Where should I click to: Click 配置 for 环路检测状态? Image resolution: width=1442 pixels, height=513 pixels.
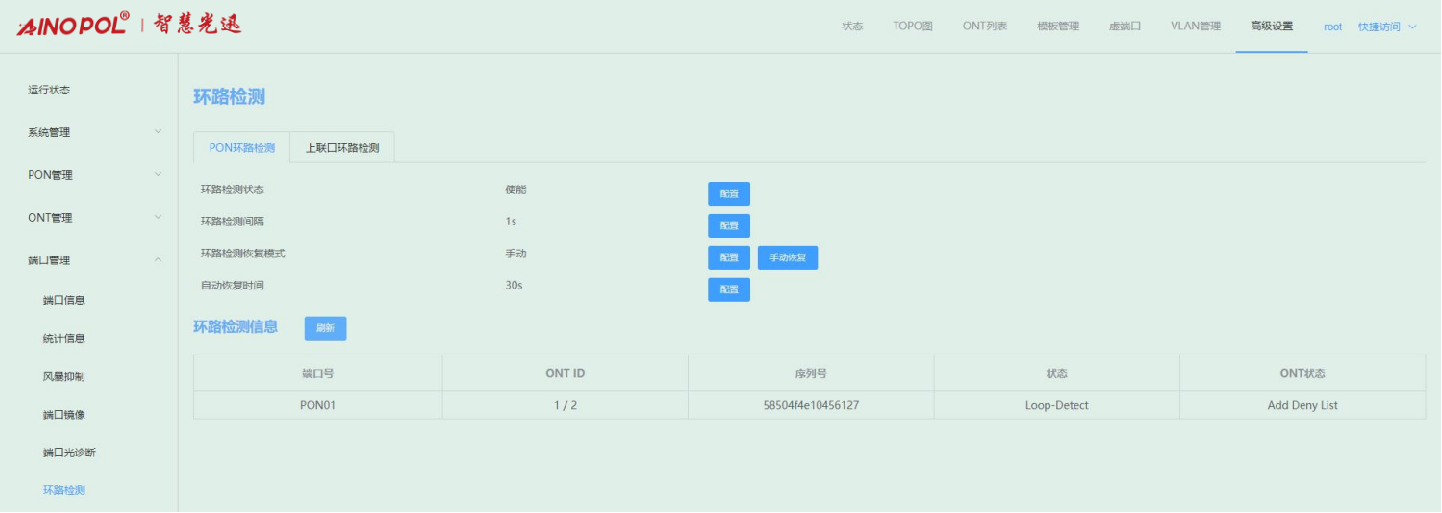[x=728, y=194]
